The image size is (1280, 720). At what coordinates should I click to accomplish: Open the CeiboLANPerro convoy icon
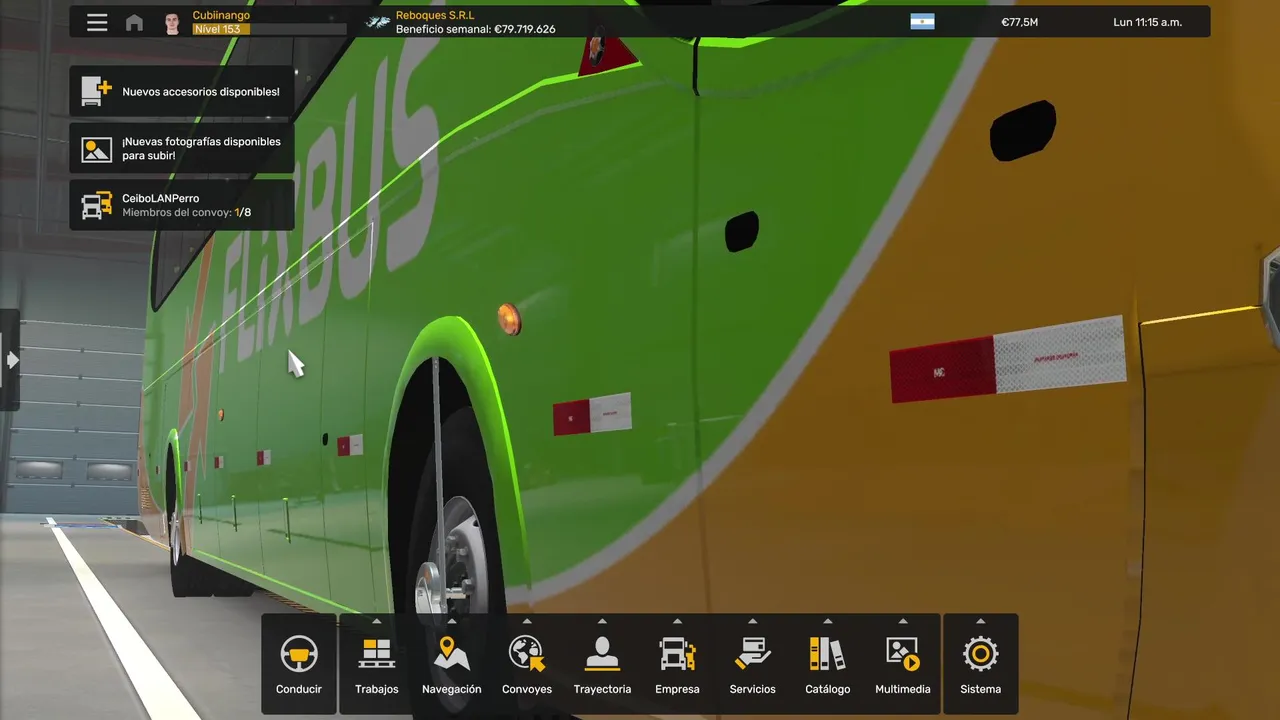(x=96, y=205)
